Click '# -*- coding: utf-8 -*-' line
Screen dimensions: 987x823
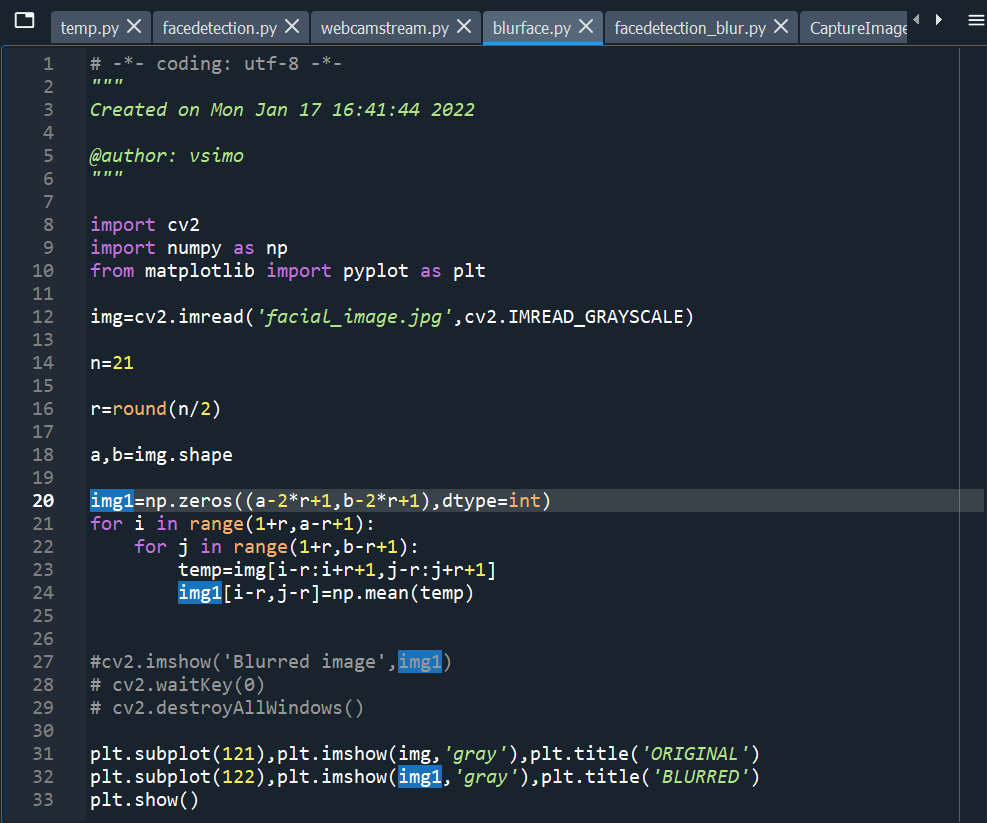(216, 64)
